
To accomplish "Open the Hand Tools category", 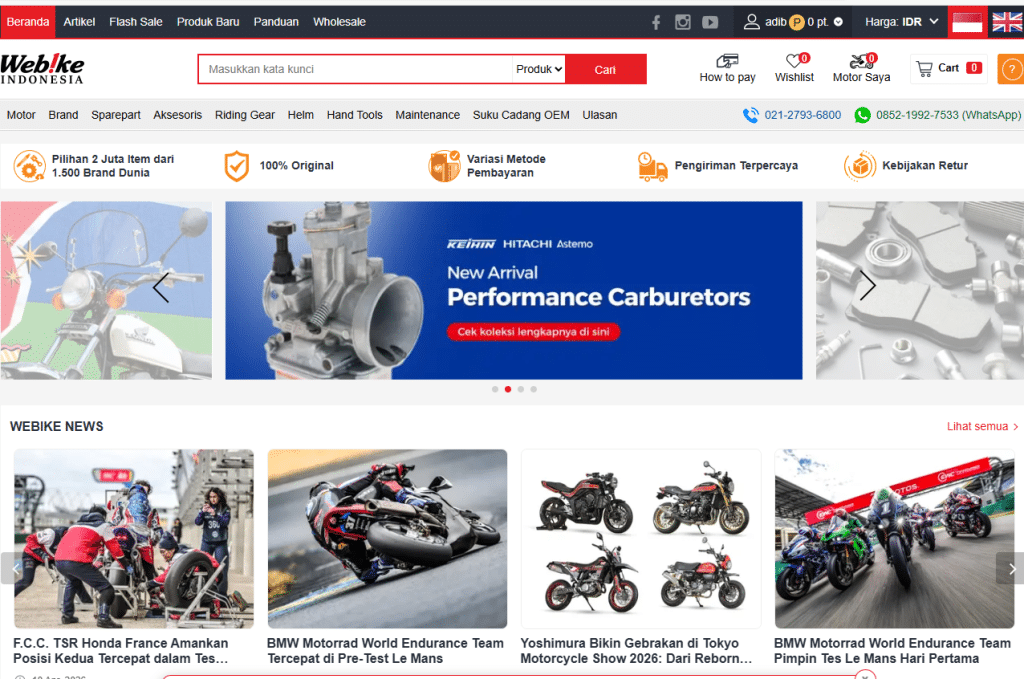I will pos(355,115).
